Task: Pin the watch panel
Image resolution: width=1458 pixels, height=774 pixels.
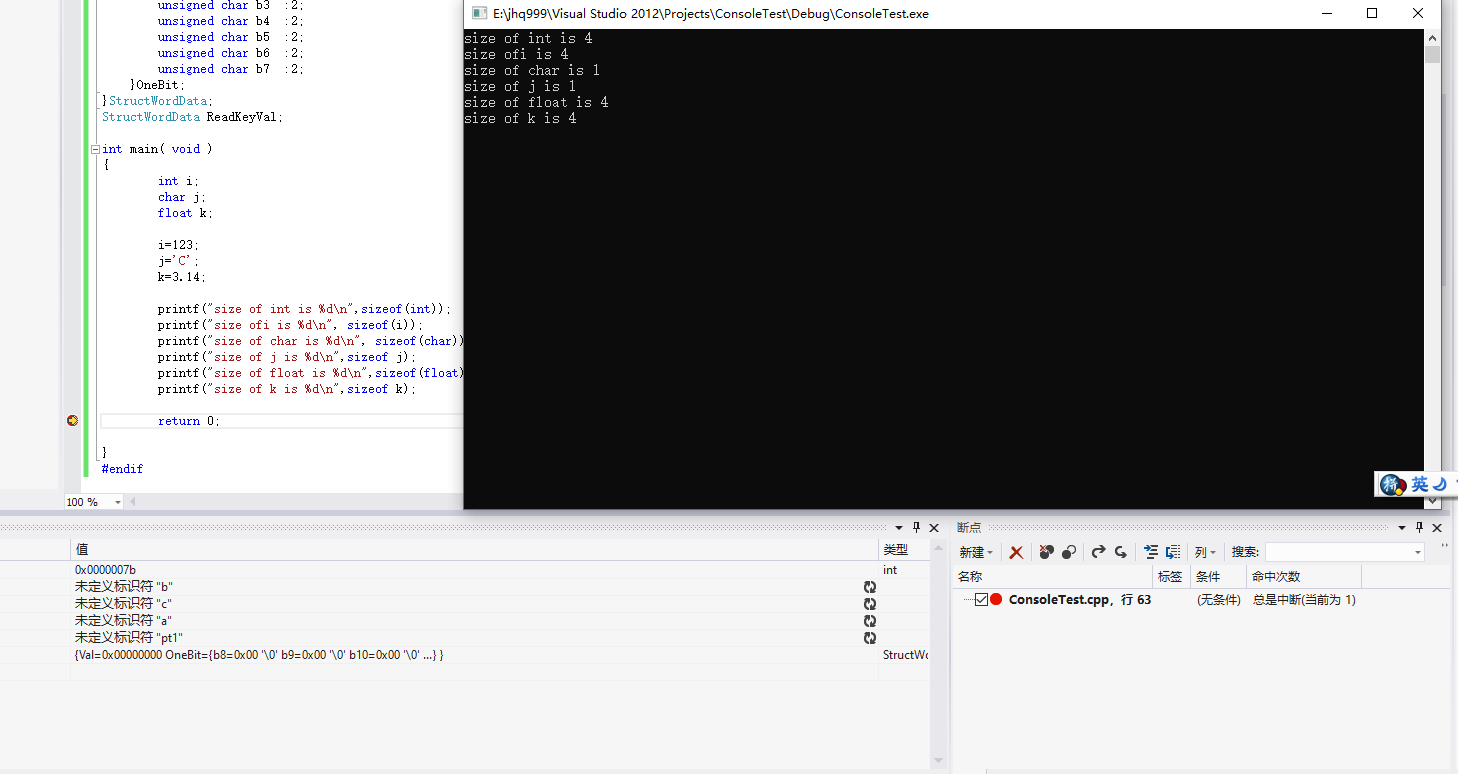Action: coord(916,528)
